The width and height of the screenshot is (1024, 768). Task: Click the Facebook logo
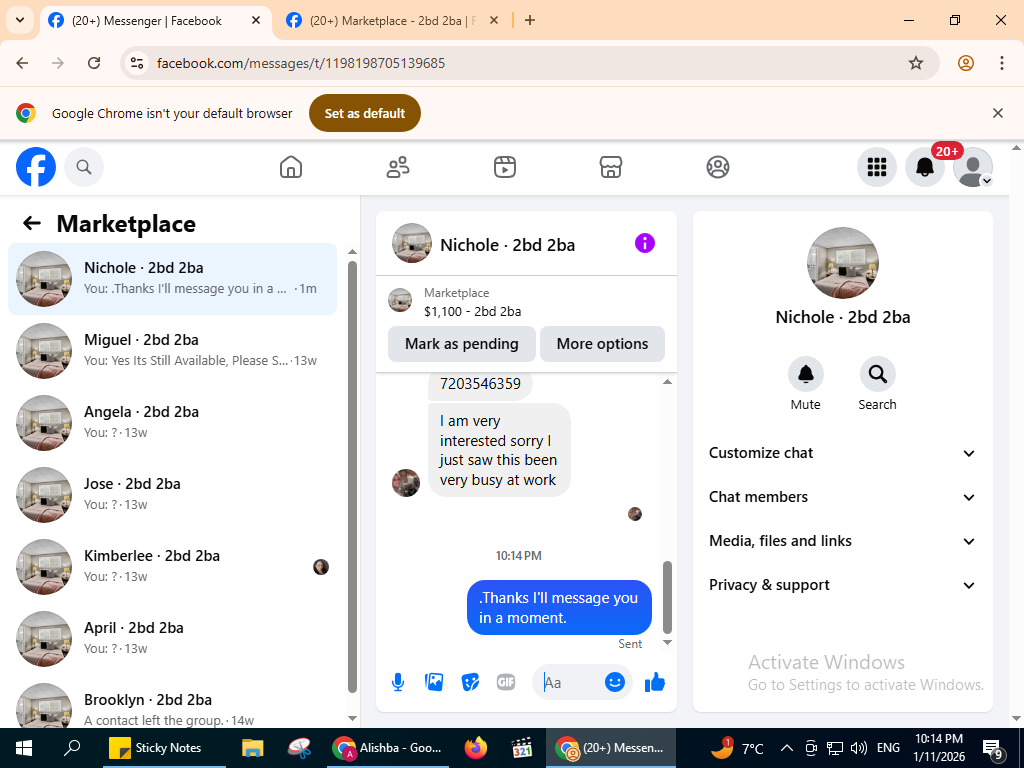(36, 167)
